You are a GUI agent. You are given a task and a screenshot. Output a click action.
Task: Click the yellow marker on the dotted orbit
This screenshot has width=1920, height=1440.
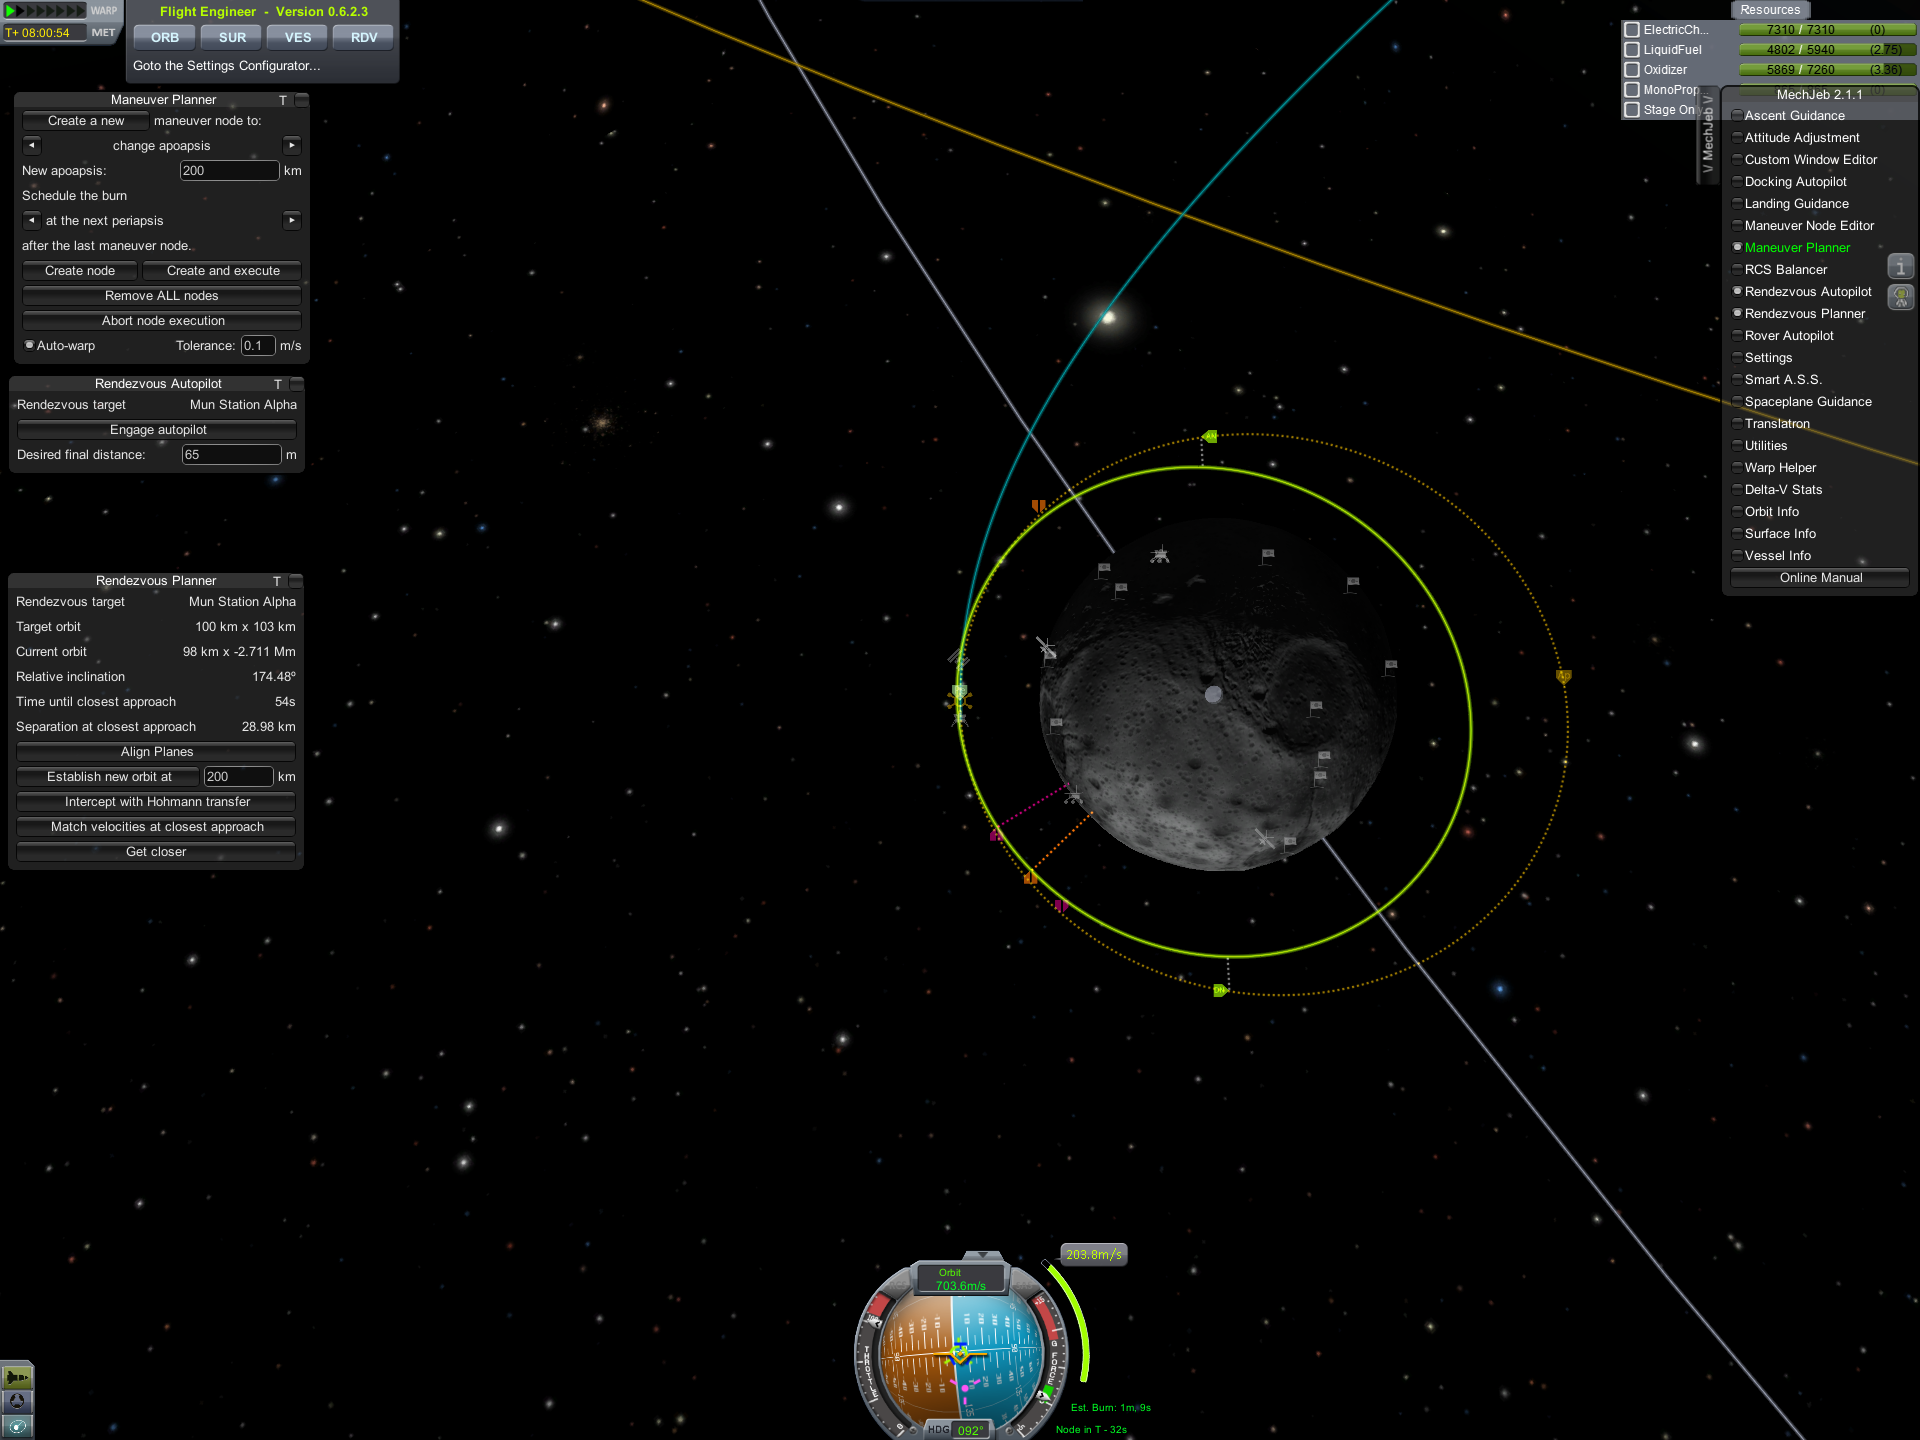click(1563, 677)
